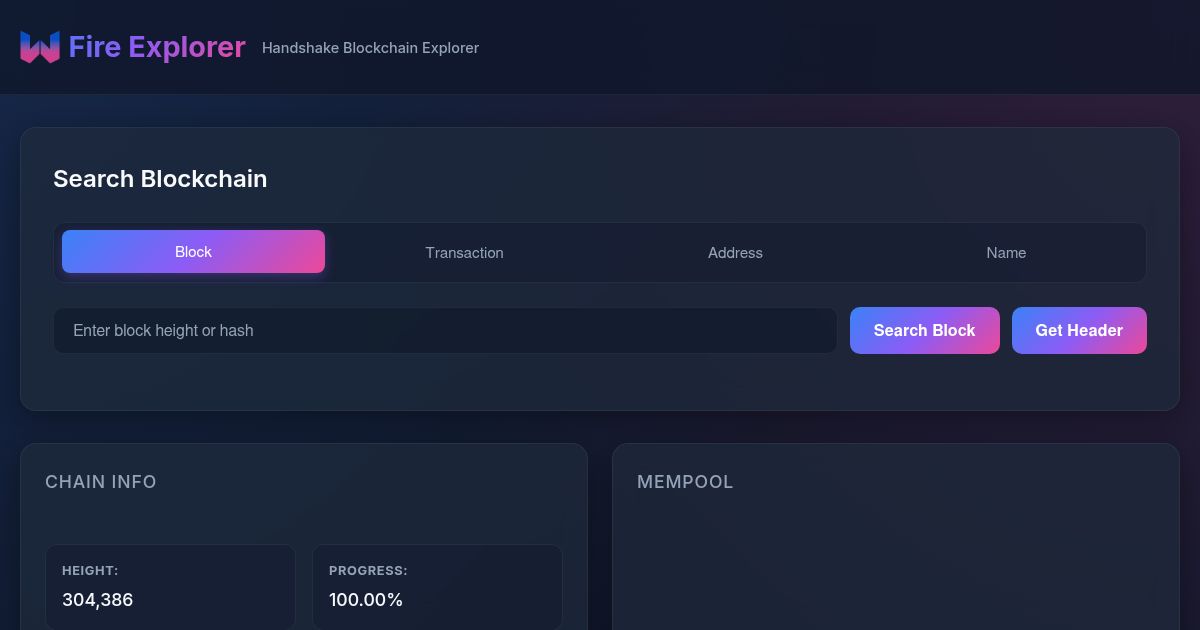Click the Get Header button

(x=1079, y=330)
